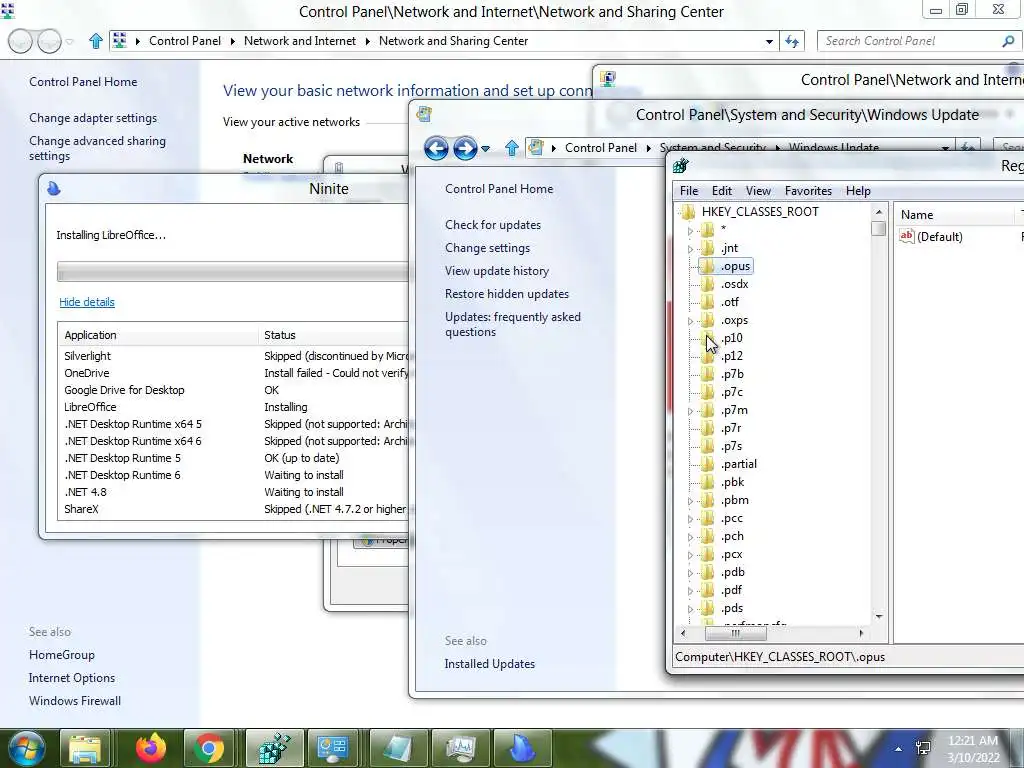Click Hide details in Ninite
This screenshot has height=768, width=1024.
[87, 302]
